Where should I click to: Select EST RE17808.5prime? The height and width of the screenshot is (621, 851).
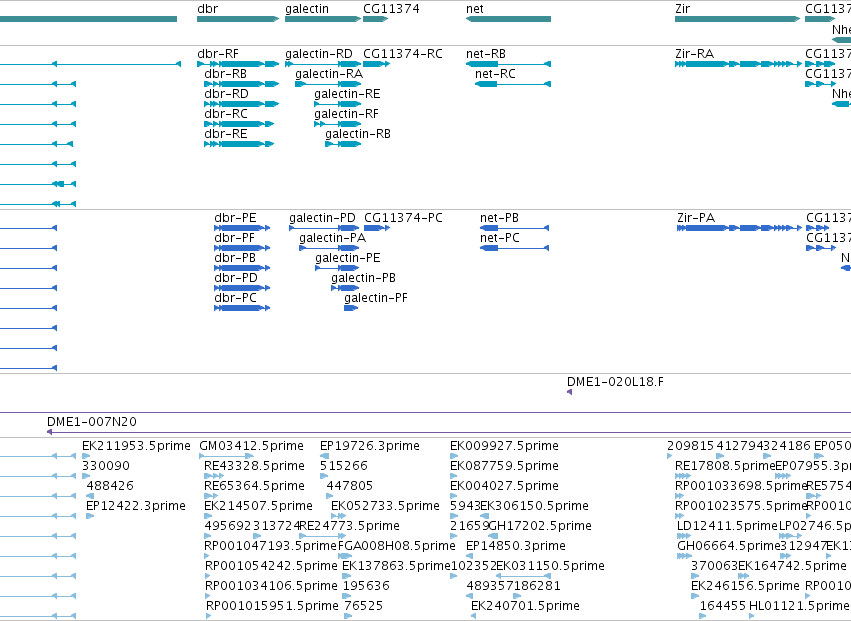pyautogui.click(x=683, y=476)
